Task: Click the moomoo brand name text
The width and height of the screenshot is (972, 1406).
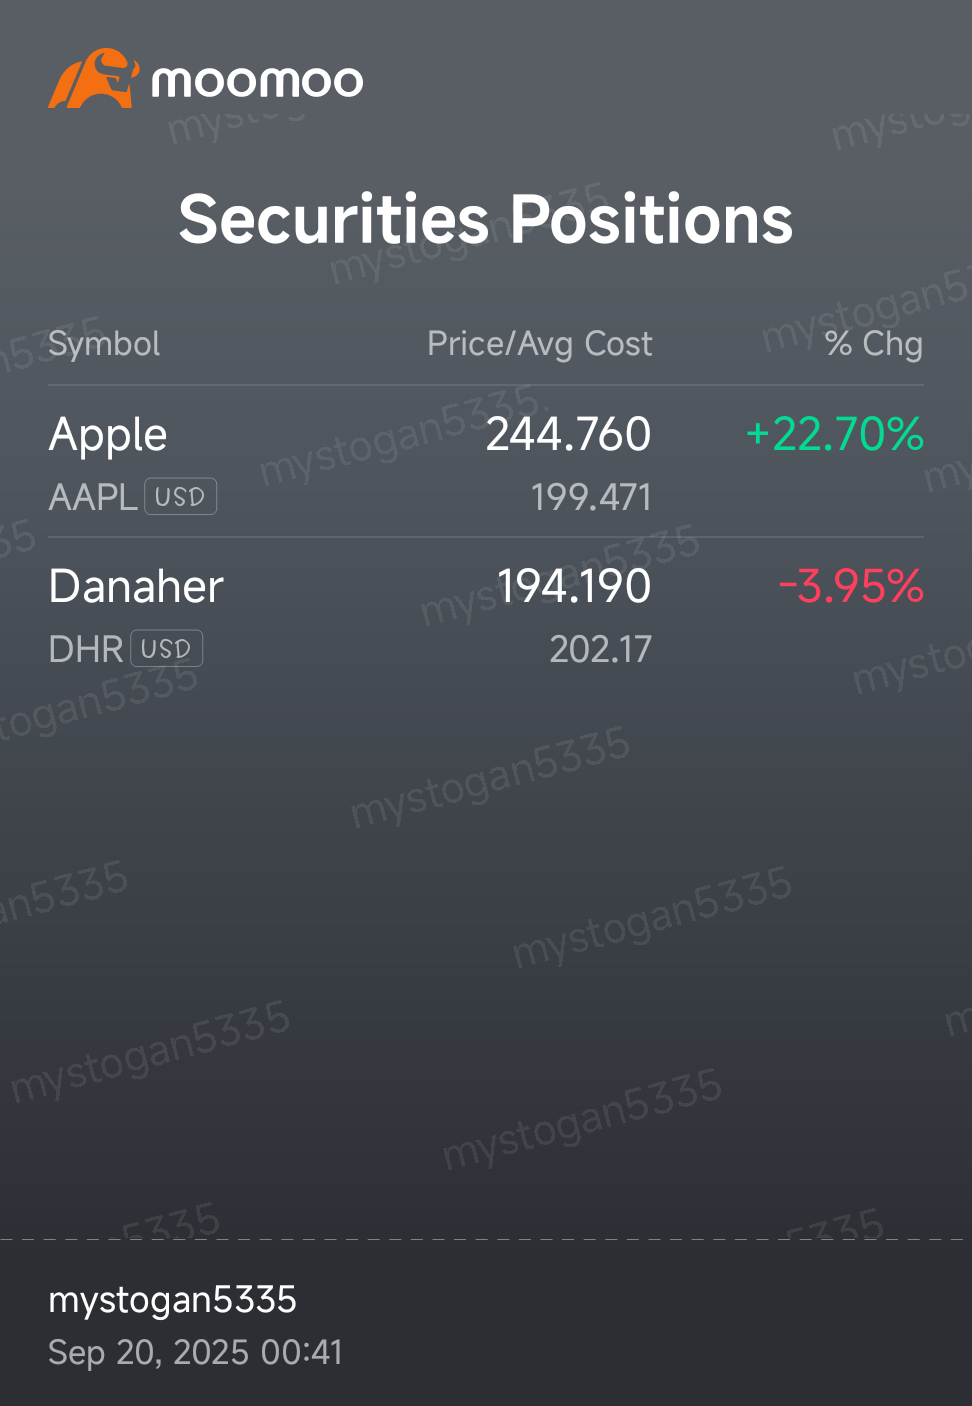Action: 257,81
